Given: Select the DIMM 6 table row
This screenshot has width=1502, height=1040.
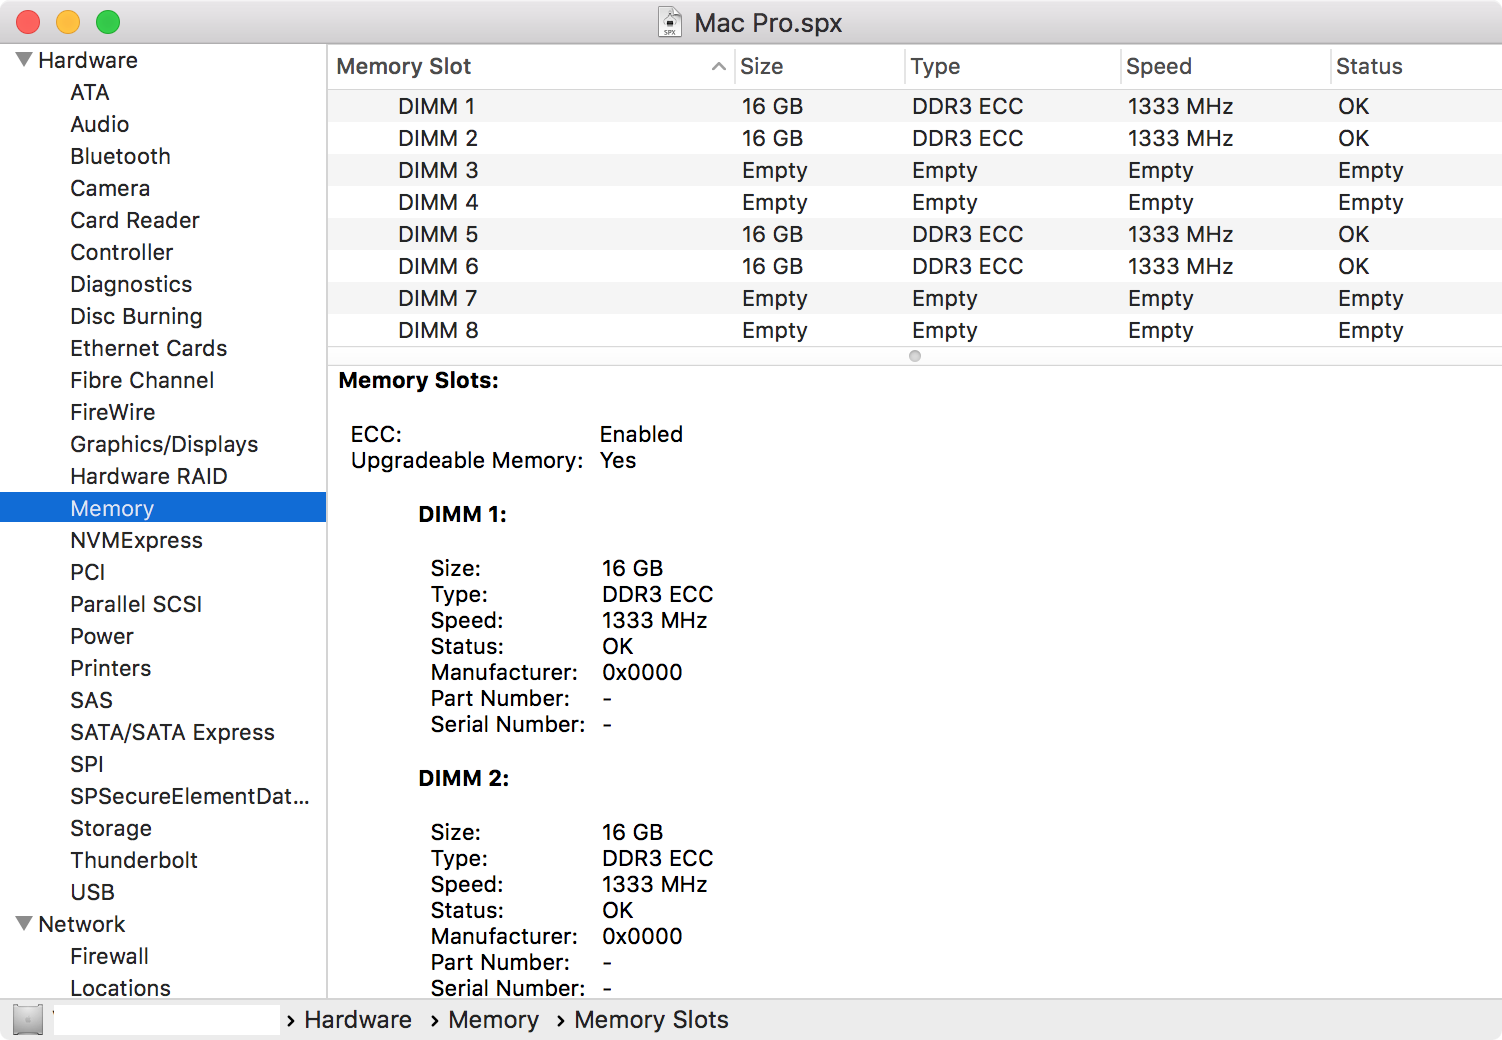Looking at the screenshot, I should tap(914, 266).
